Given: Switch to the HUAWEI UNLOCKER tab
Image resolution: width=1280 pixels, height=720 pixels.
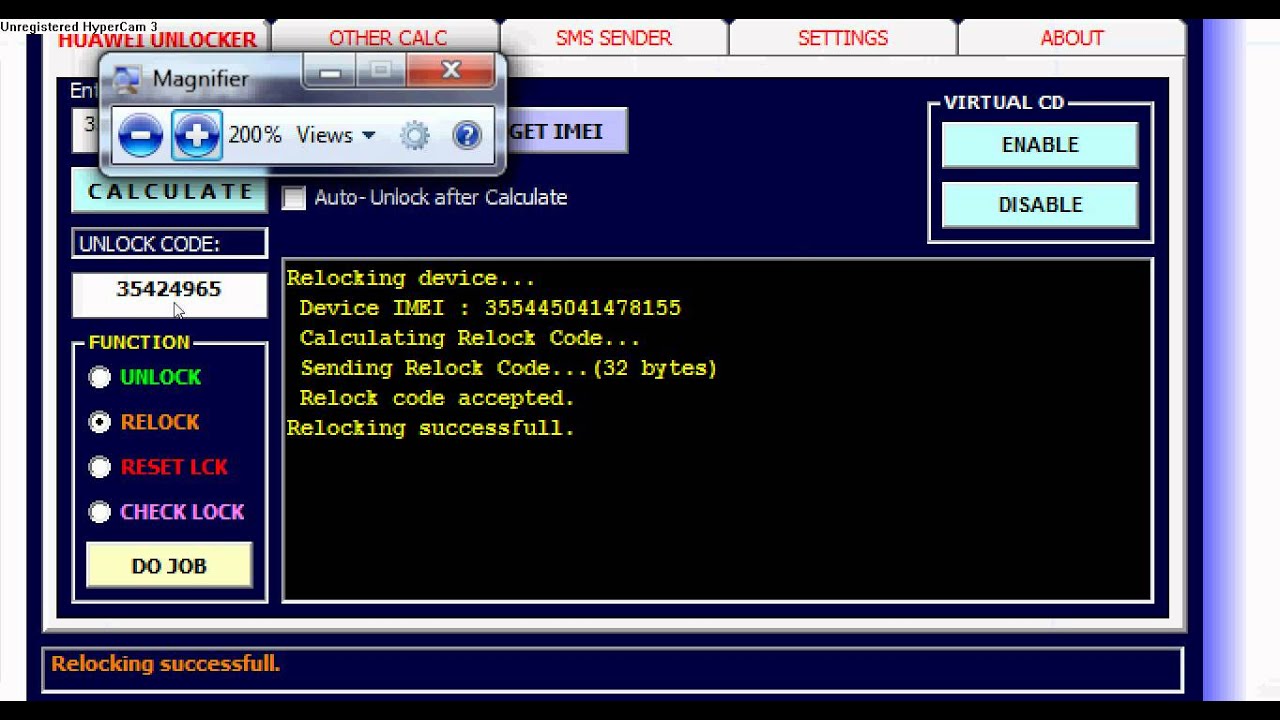Looking at the screenshot, I should point(157,39).
